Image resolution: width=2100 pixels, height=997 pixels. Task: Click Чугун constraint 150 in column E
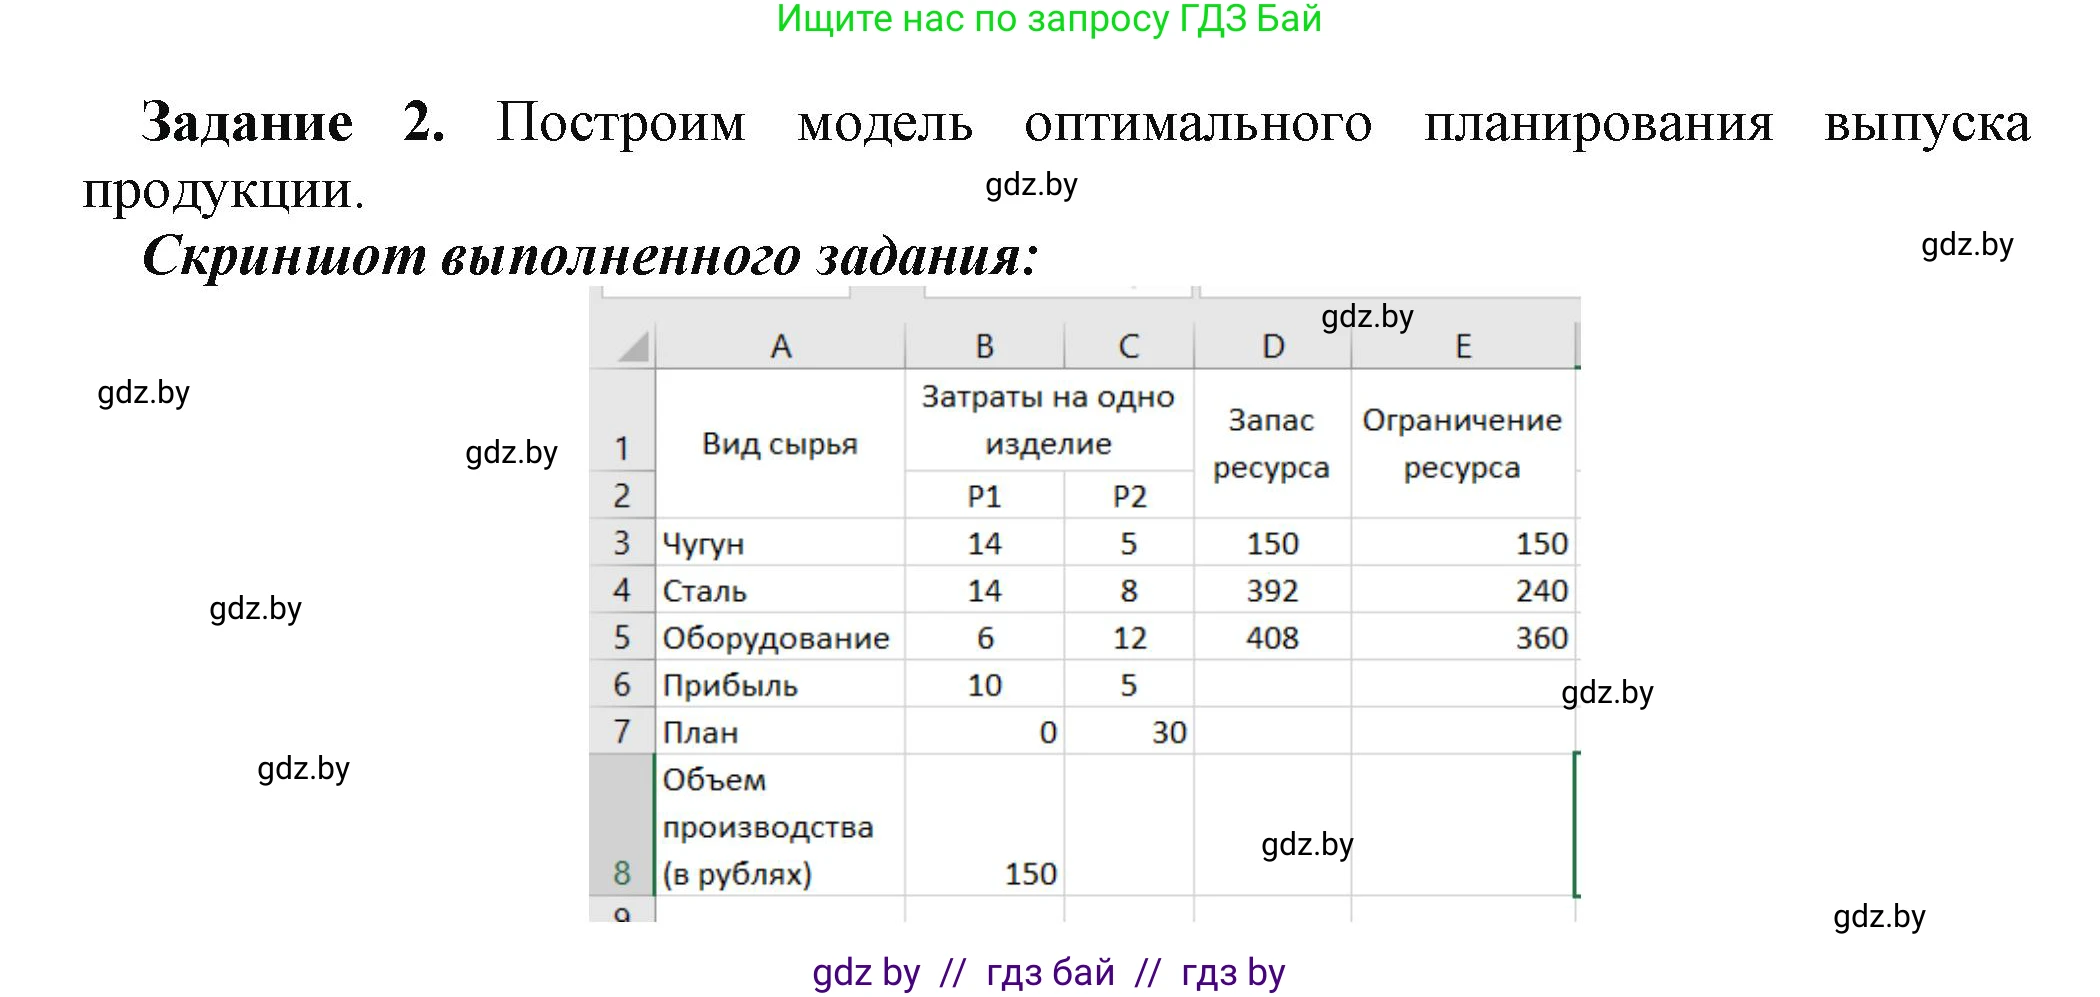coord(1463,543)
